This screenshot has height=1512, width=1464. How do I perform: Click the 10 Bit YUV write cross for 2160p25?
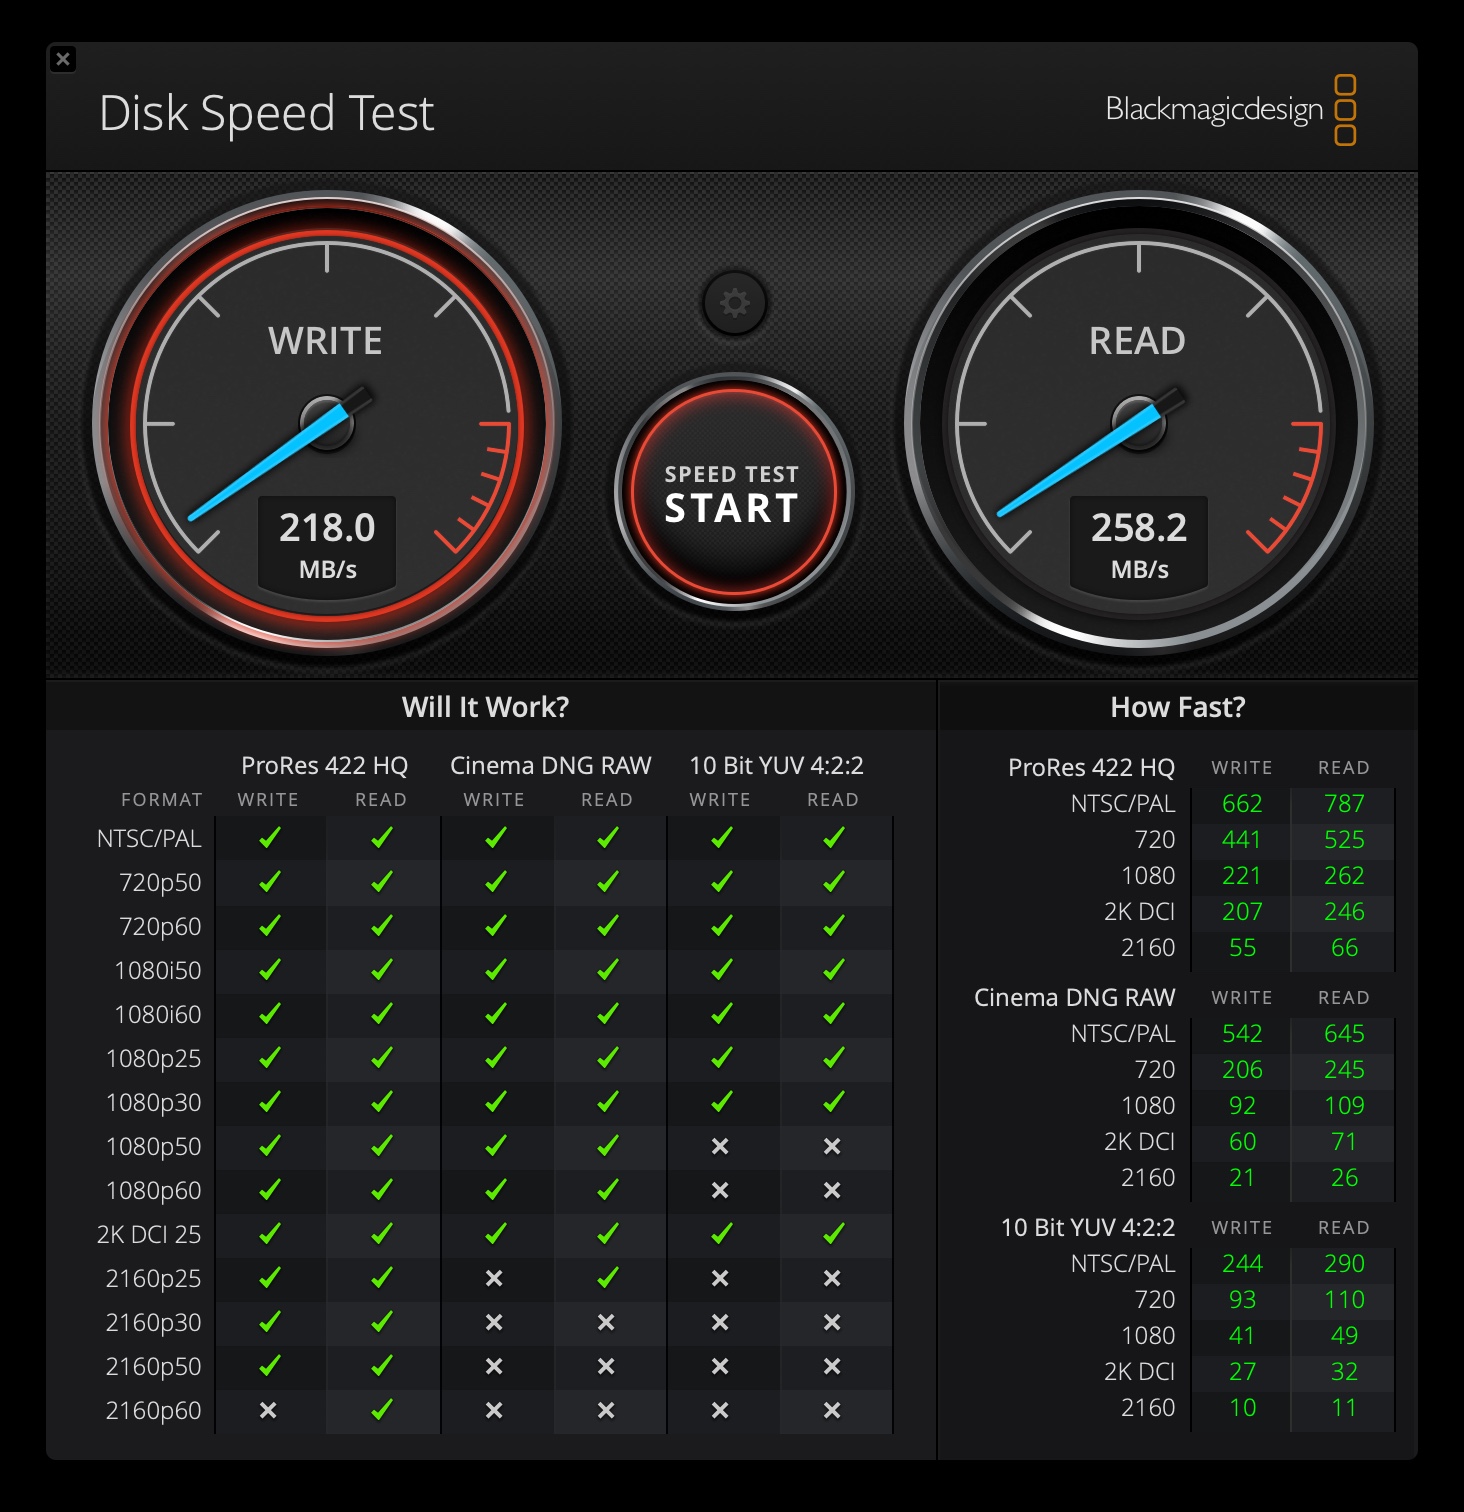pyautogui.click(x=720, y=1278)
